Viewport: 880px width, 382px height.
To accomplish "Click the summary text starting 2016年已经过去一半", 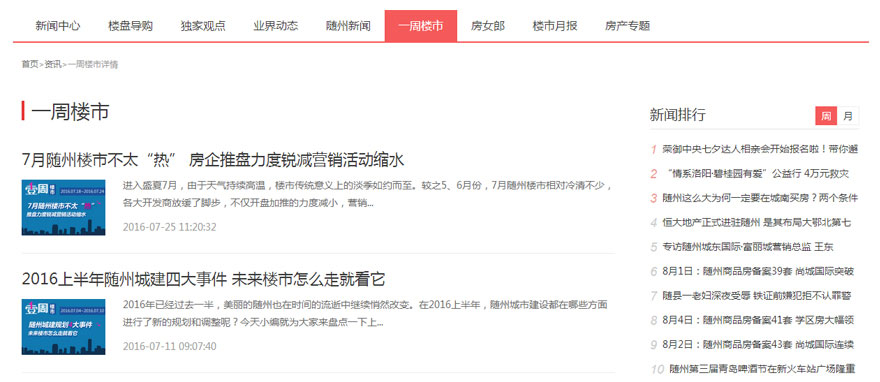I will pos(365,314).
